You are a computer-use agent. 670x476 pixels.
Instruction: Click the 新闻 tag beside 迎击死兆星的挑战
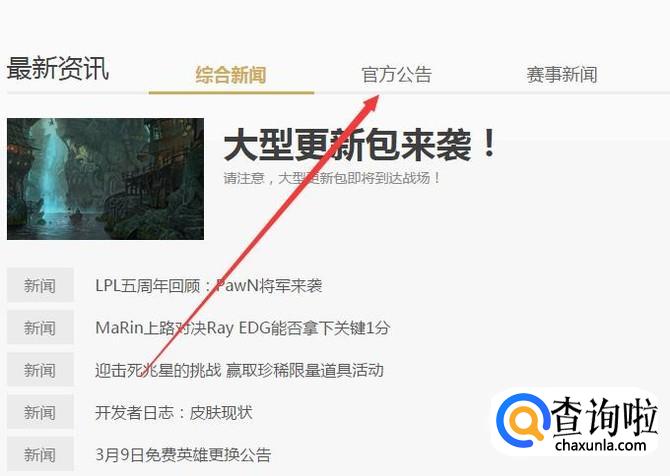(40, 370)
